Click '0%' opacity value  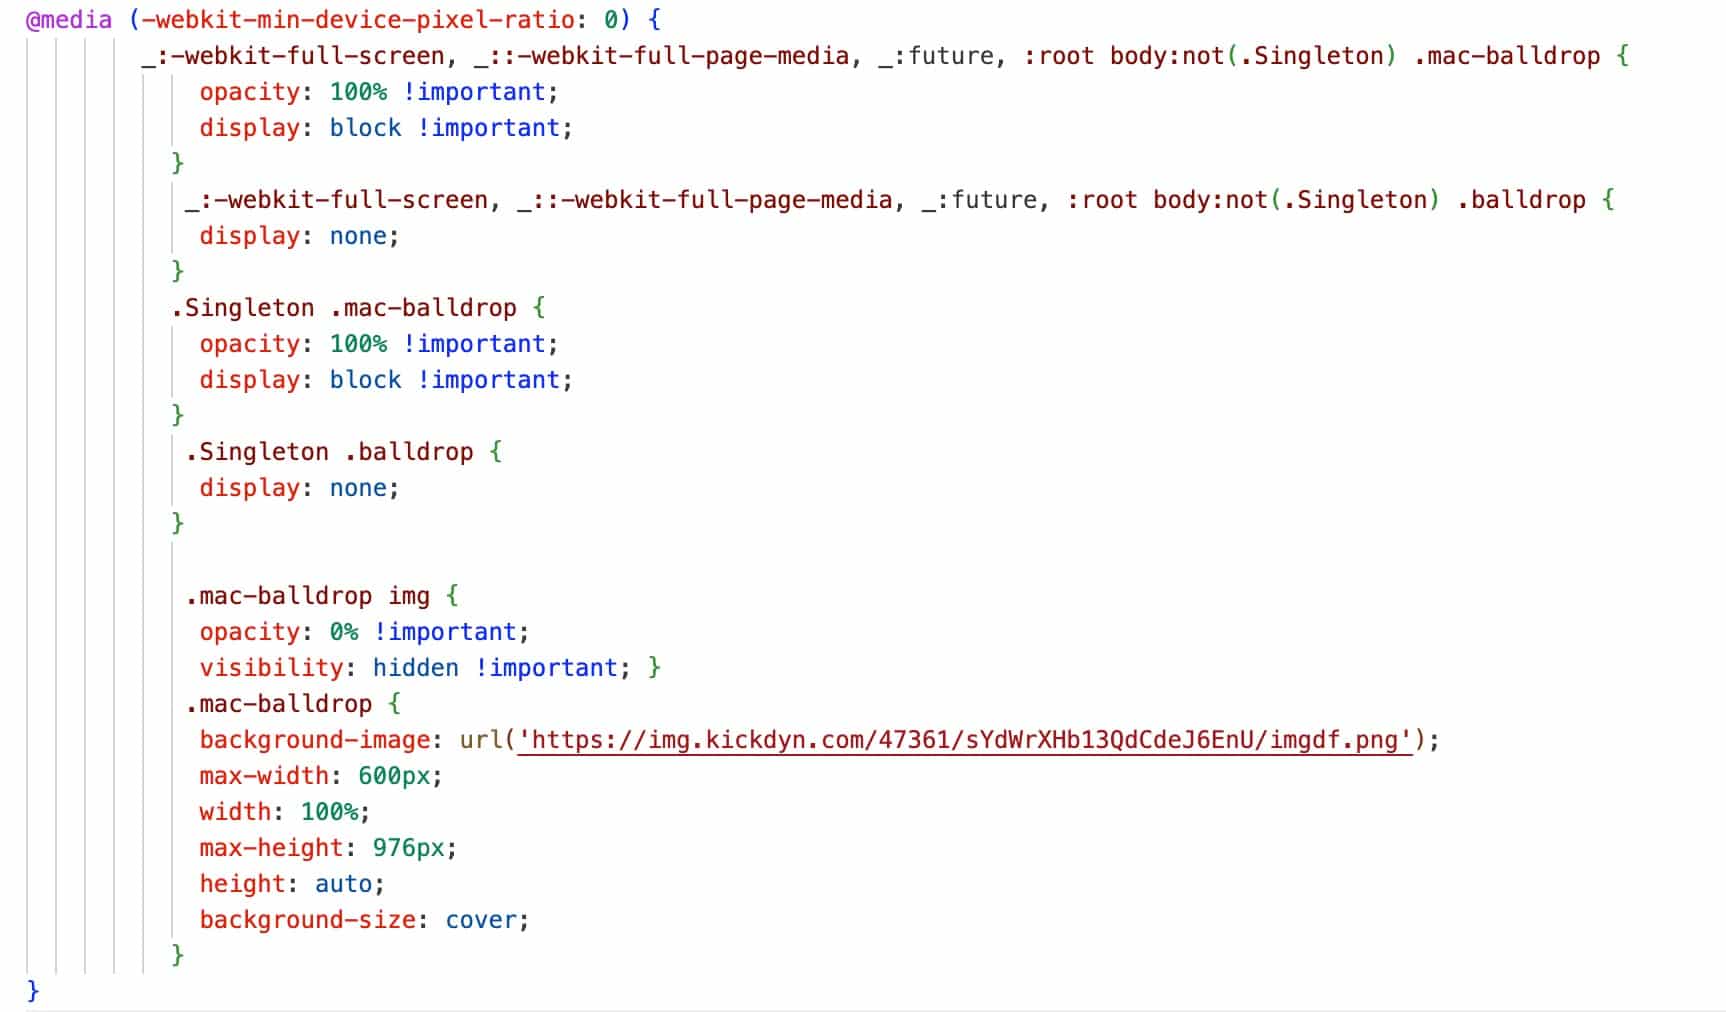click(343, 632)
